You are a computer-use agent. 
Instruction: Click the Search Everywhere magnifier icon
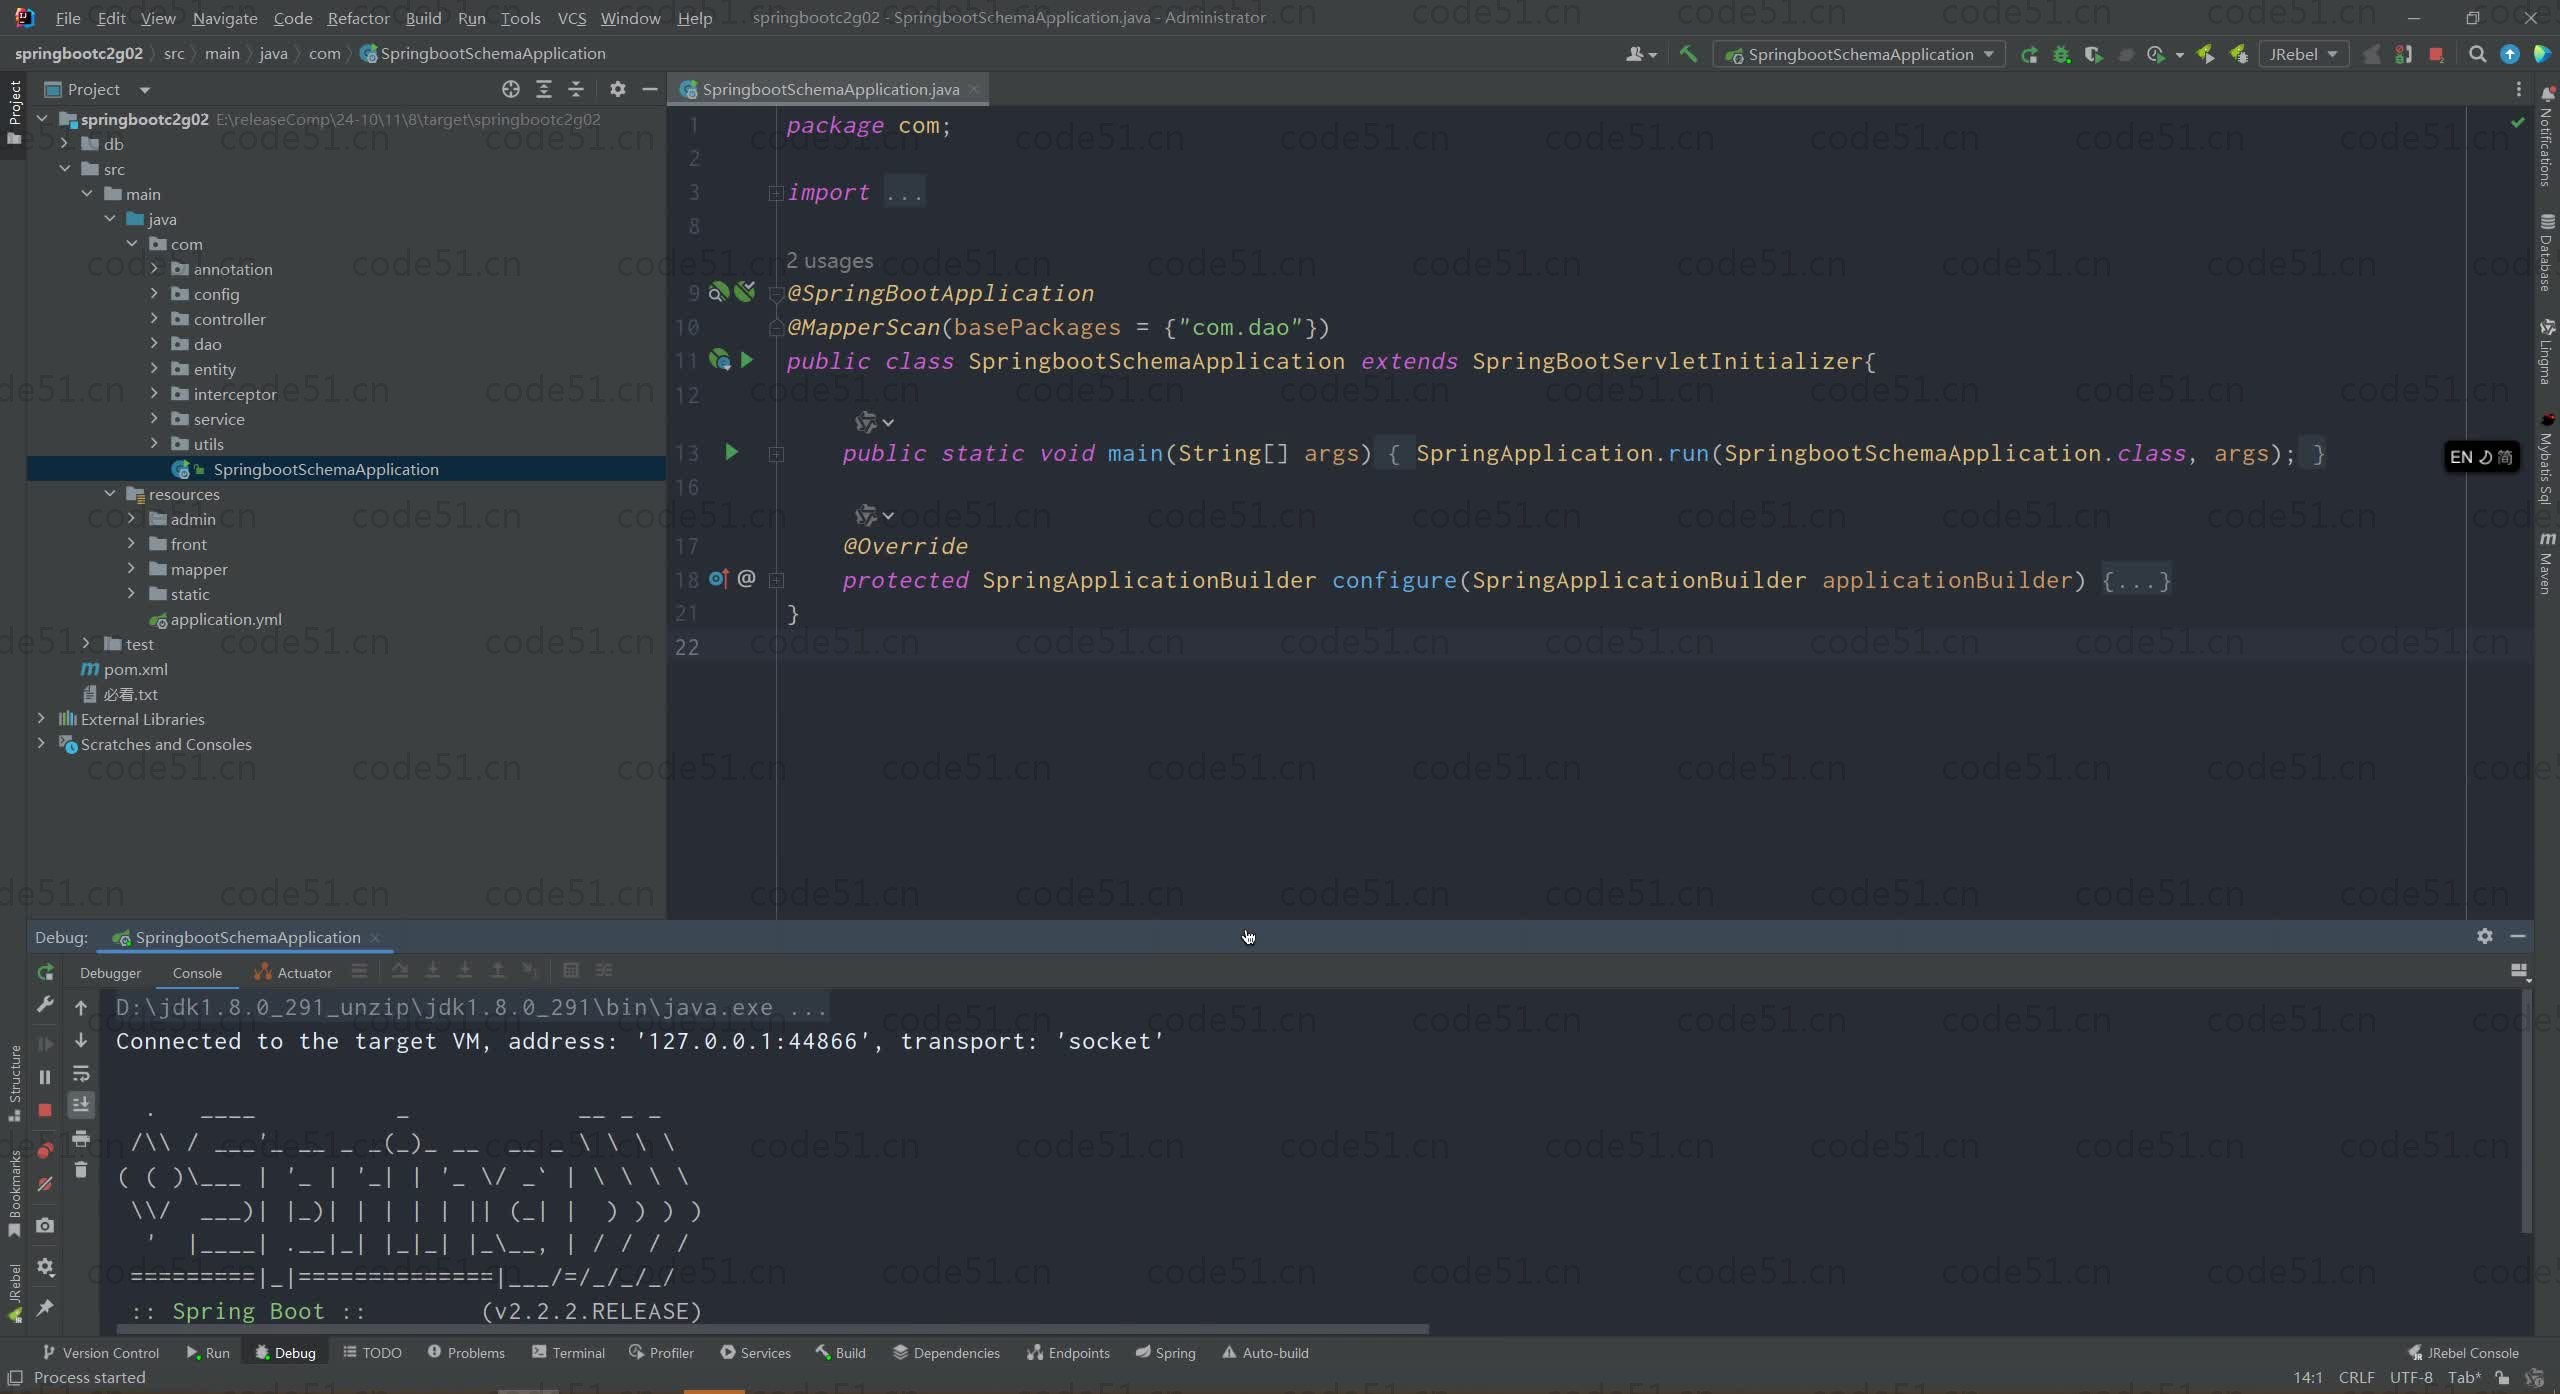[2477, 55]
